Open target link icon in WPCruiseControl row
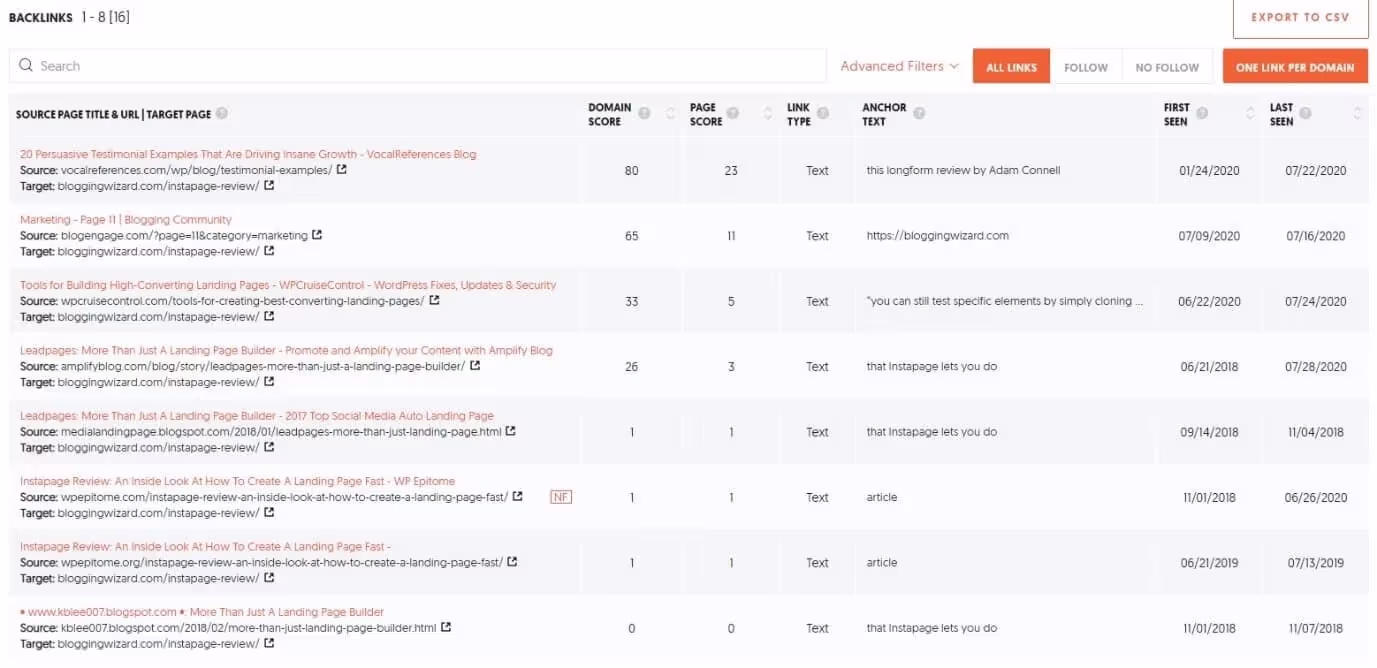 (269, 316)
